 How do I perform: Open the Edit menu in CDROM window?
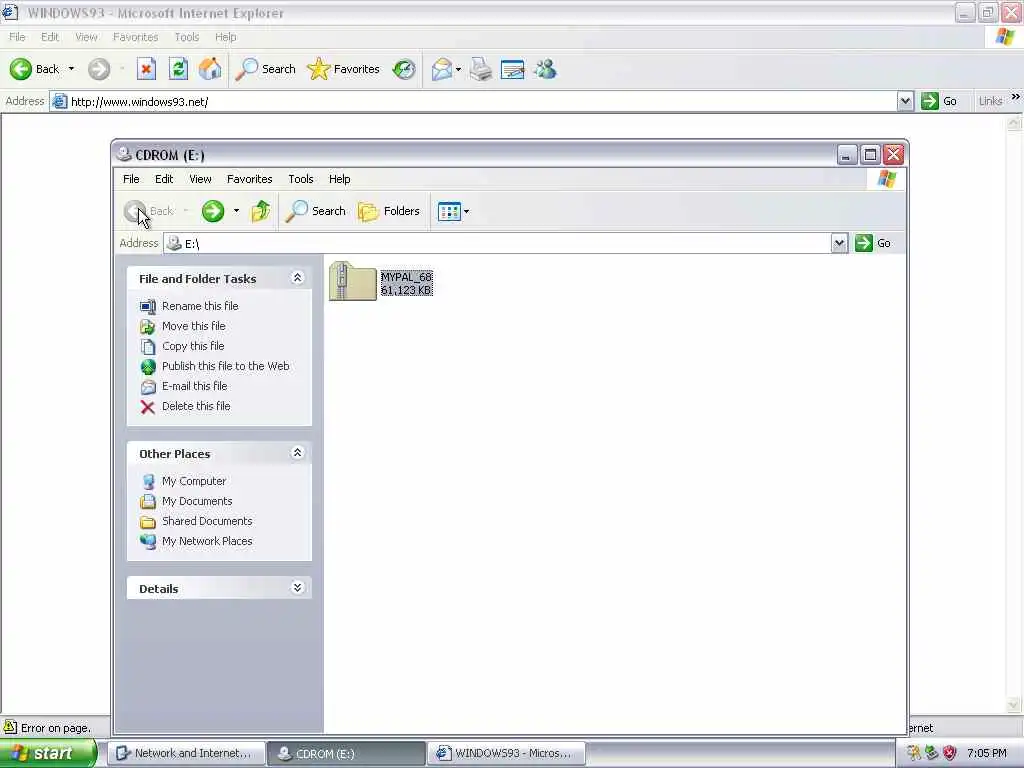pos(164,179)
